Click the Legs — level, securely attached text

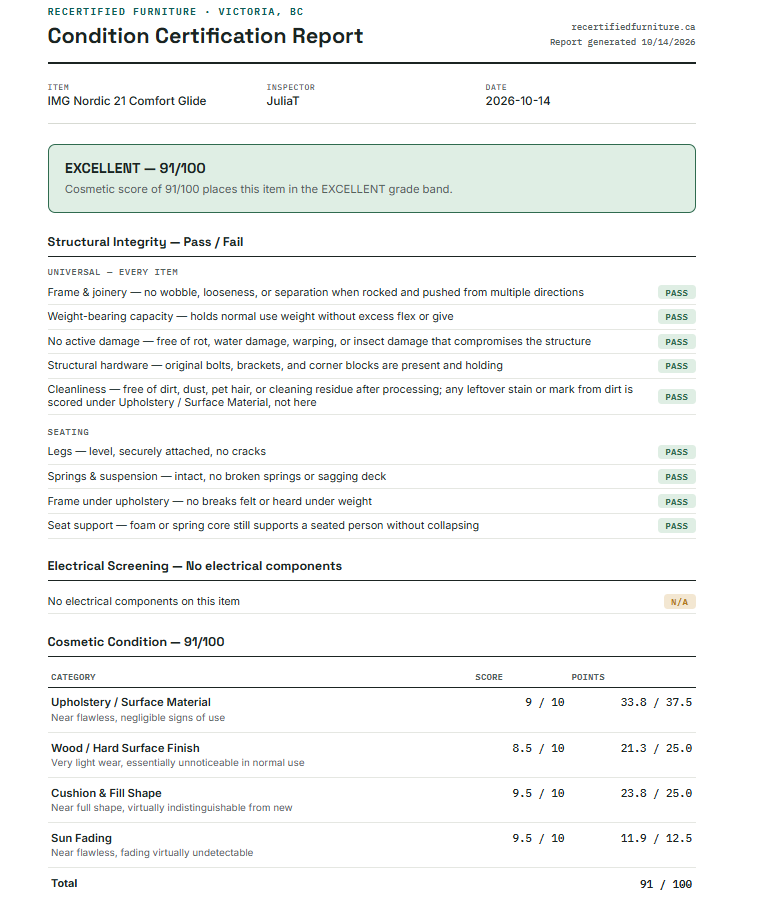pyautogui.click(x=157, y=451)
